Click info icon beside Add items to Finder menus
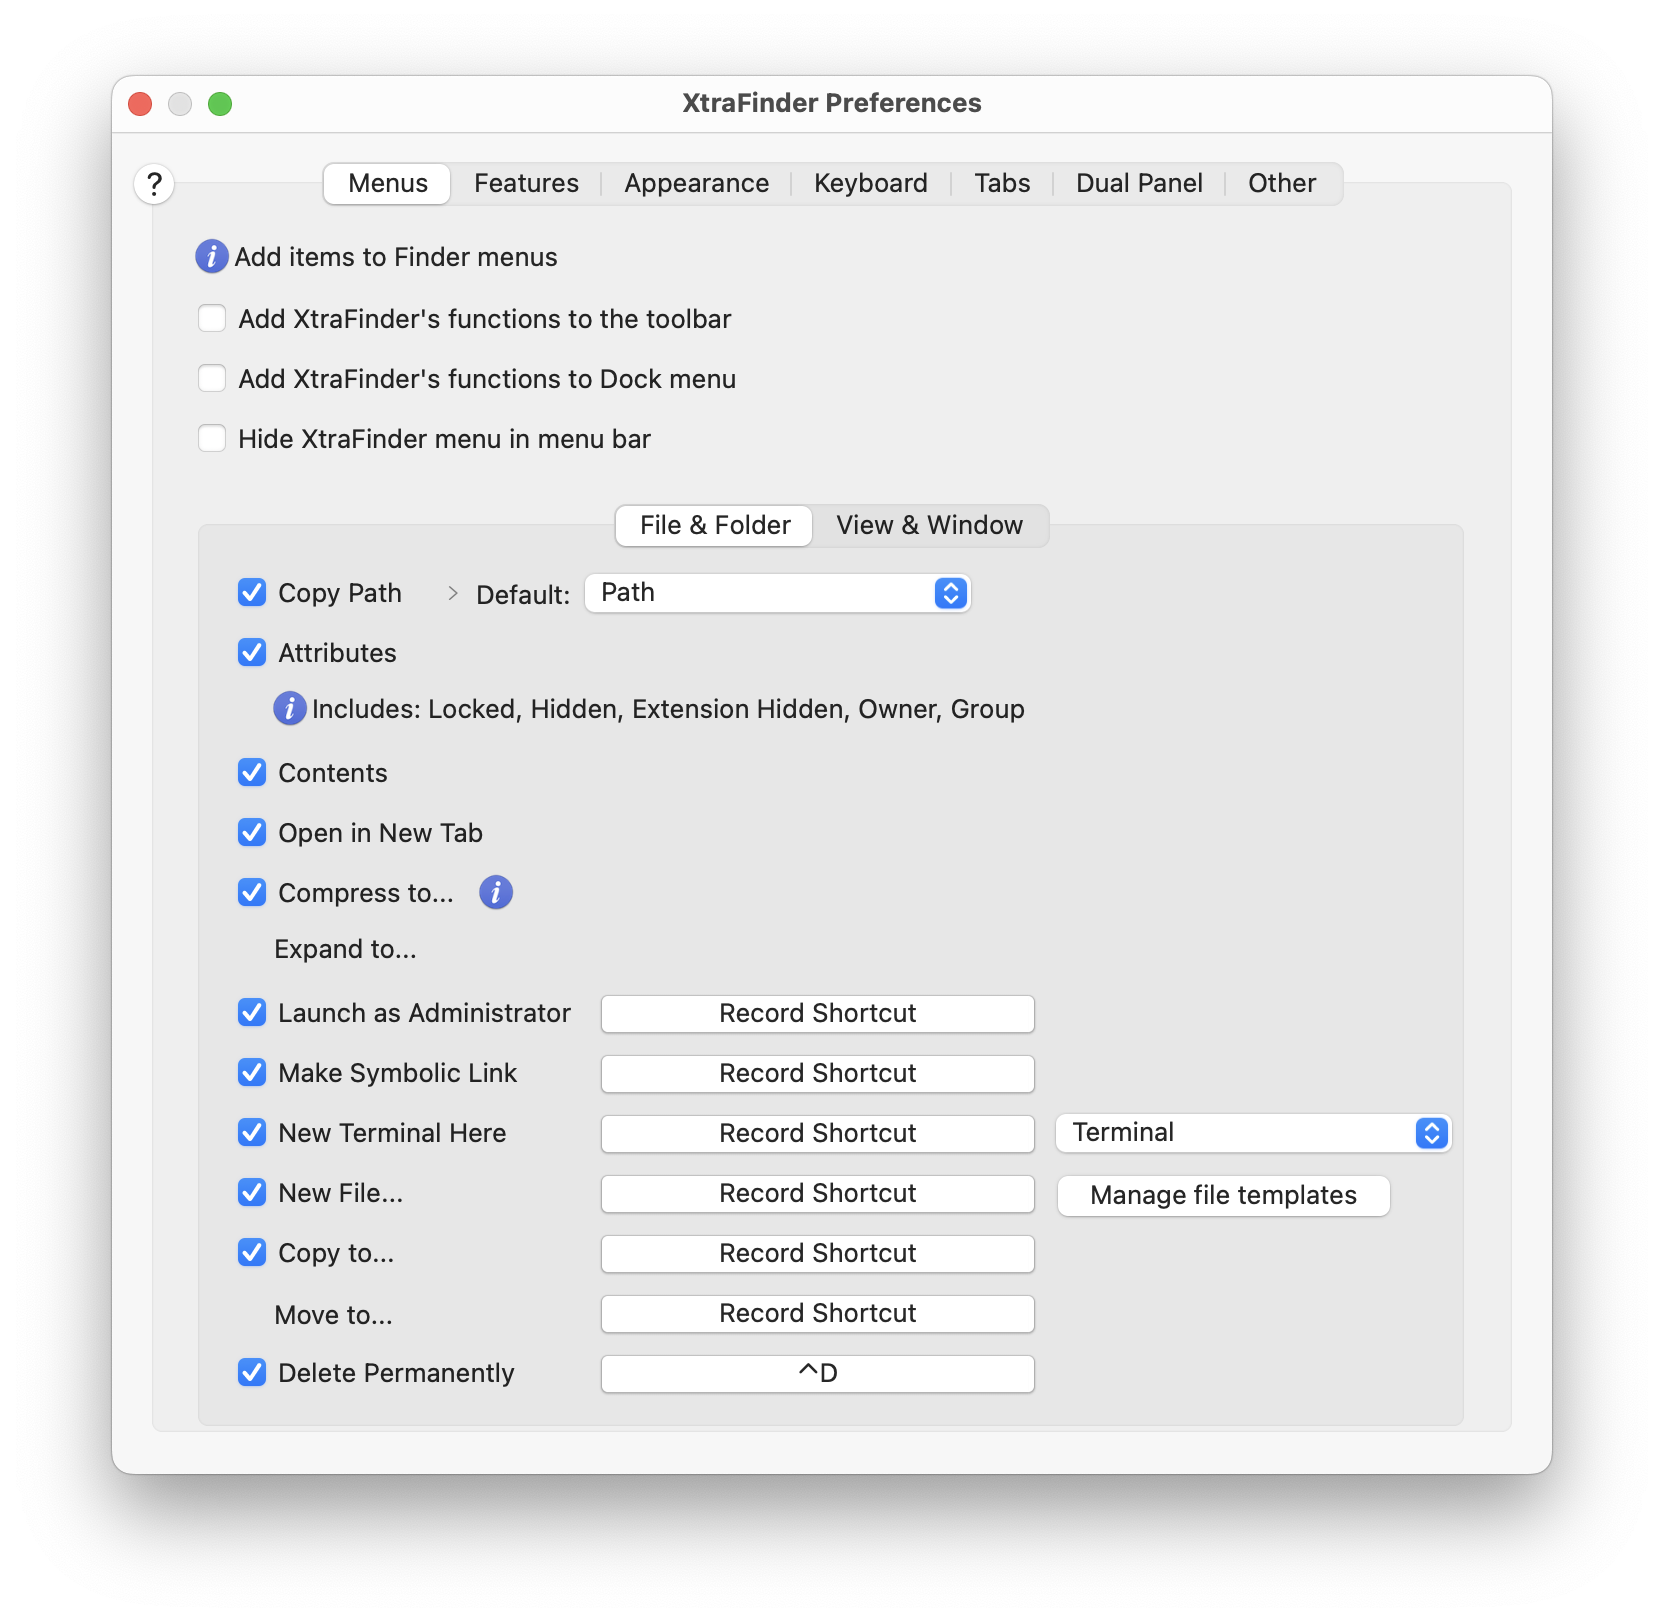1664x1622 pixels. 211,257
